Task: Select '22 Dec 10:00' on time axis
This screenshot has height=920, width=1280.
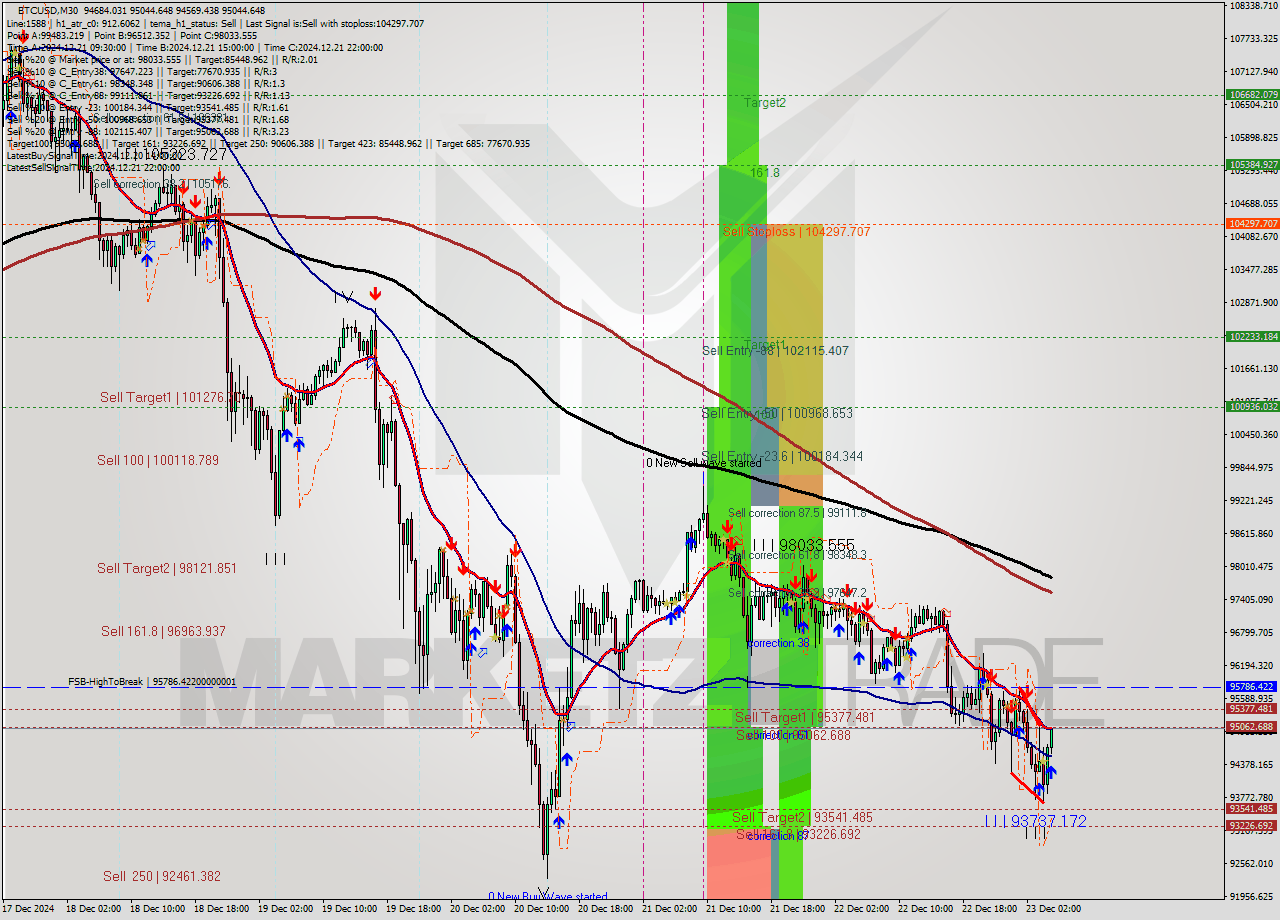Action: point(926,909)
